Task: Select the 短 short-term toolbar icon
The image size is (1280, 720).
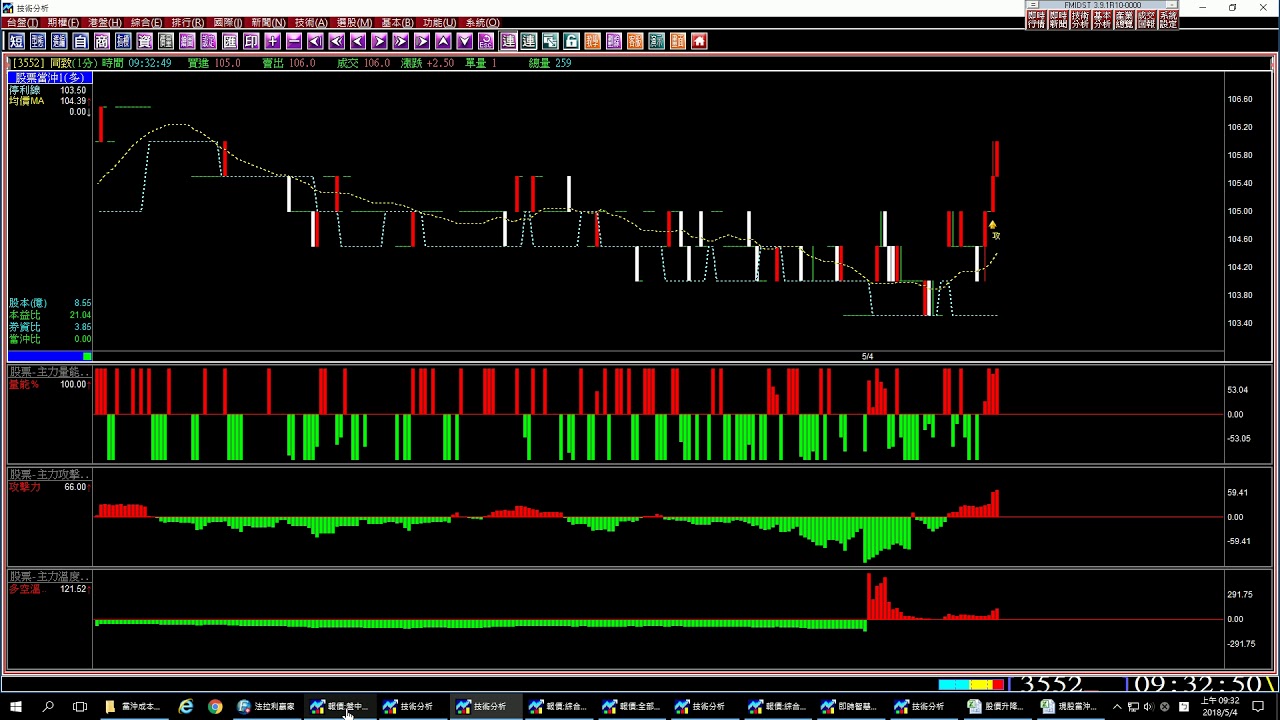Action: click(x=17, y=41)
